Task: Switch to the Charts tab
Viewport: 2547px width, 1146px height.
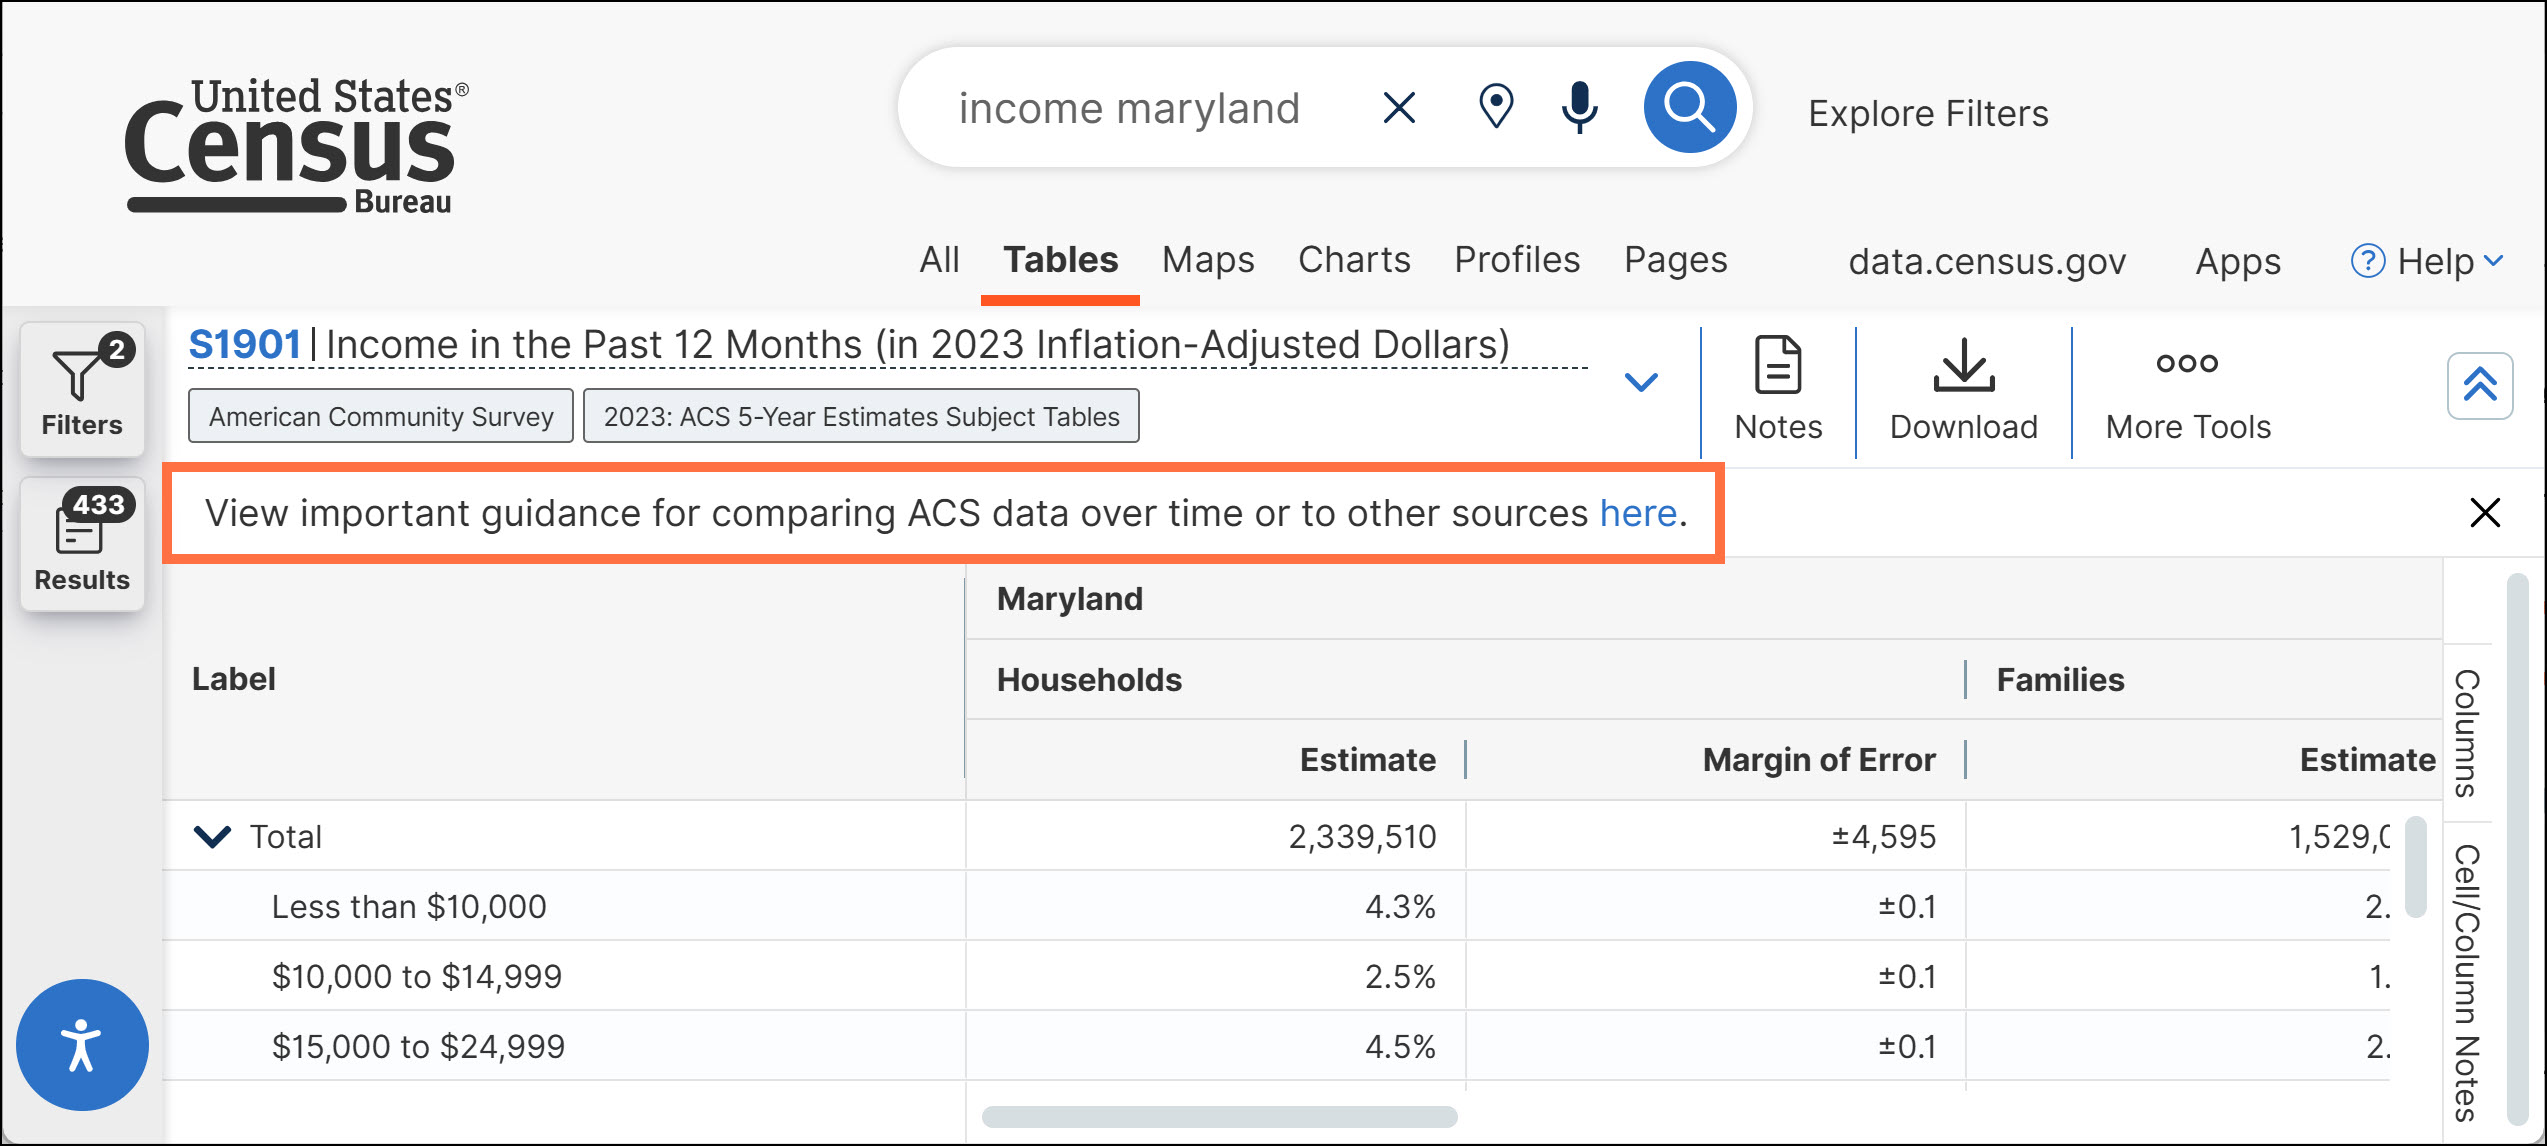Action: pyautogui.click(x=1353, y=260)
